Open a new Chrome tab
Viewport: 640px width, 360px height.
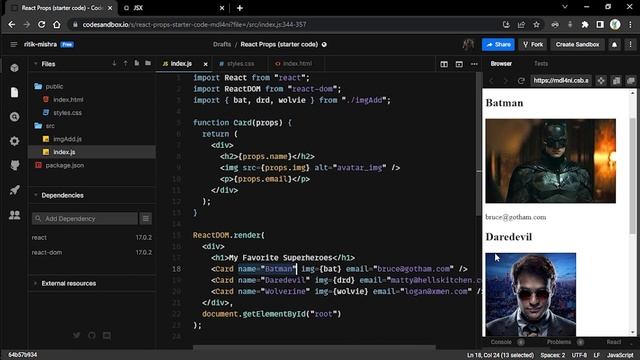[x=240, y=8]
